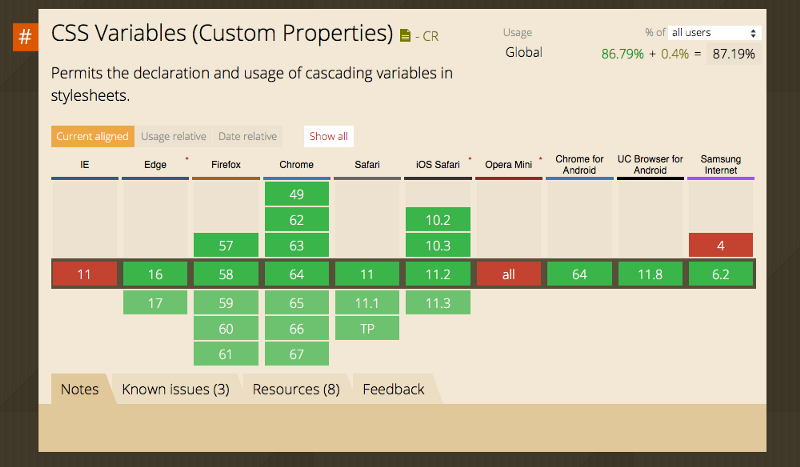
Task: Click the iOS Safari column header
Action: [438, 165]
